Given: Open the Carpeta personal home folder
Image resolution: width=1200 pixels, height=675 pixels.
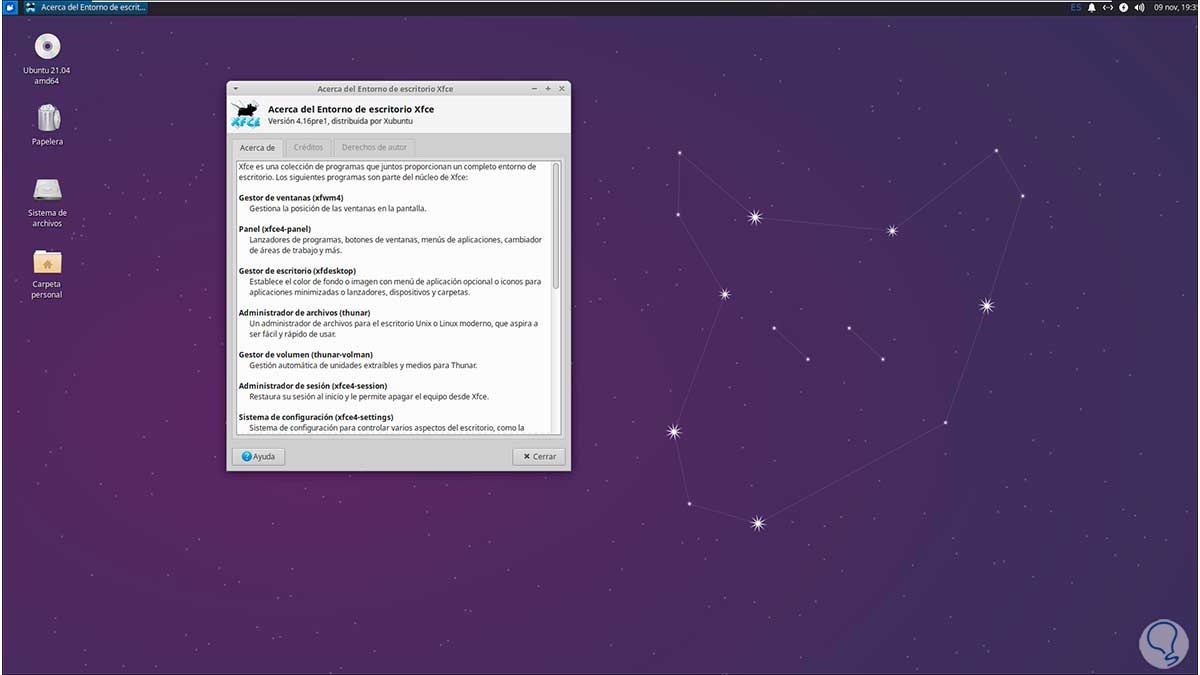Looking at the screenshot, I should point(47,261).
